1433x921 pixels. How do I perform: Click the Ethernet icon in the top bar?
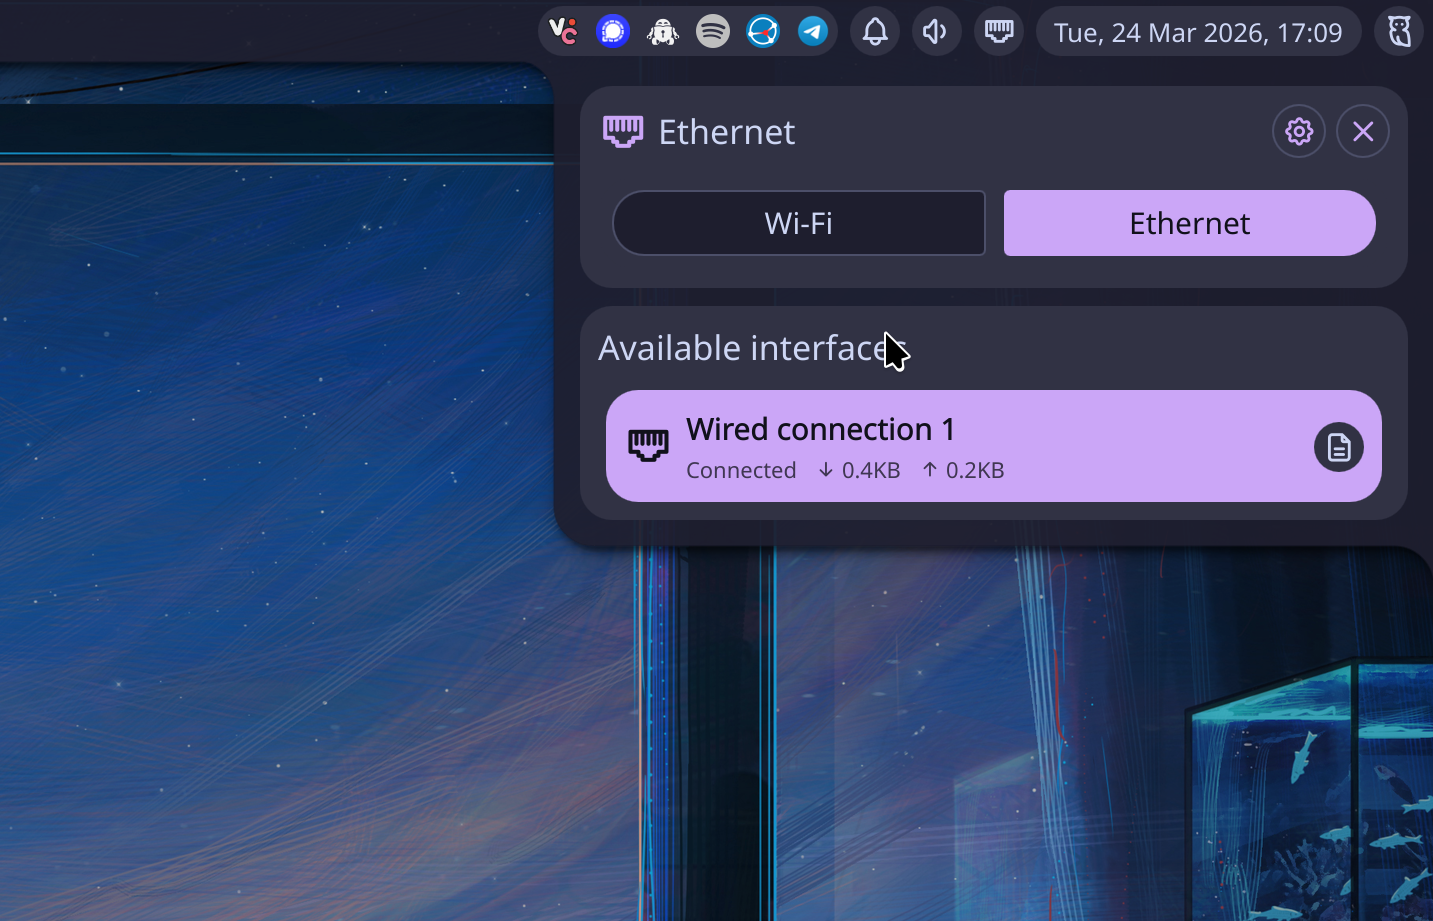pyautogui.click(x=998, y=31)
